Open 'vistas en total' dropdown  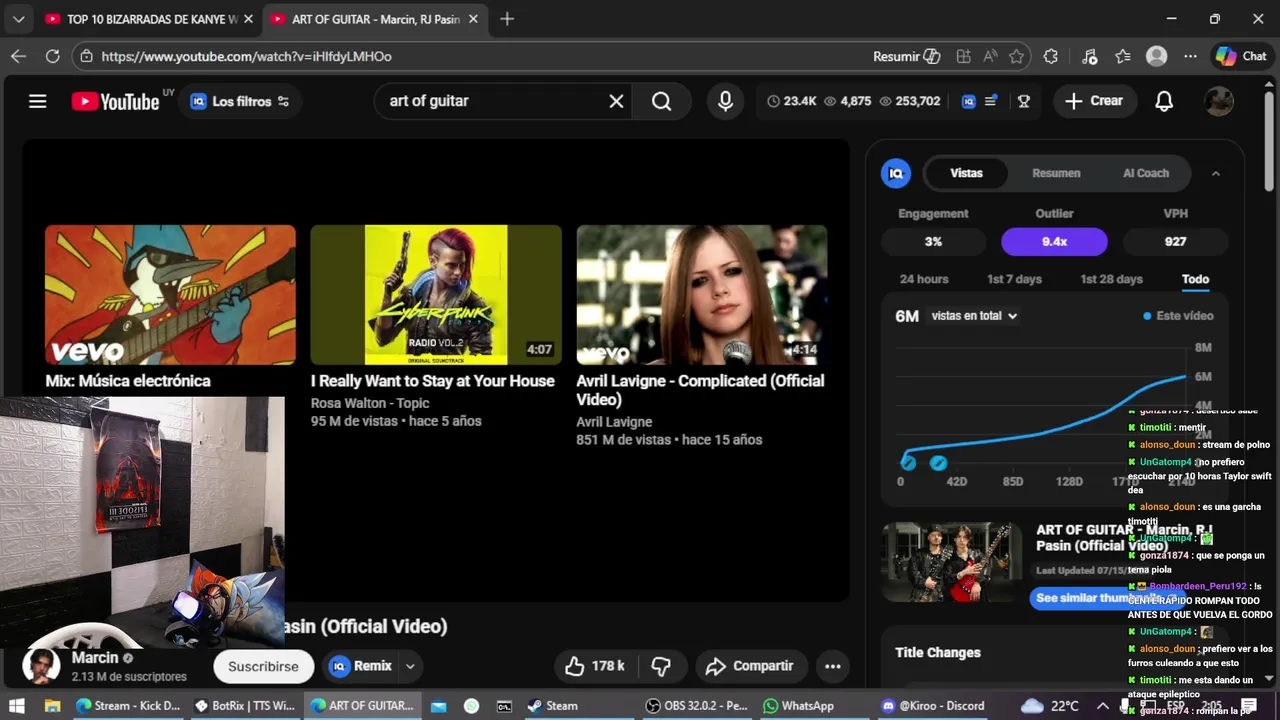pos(974,316)
